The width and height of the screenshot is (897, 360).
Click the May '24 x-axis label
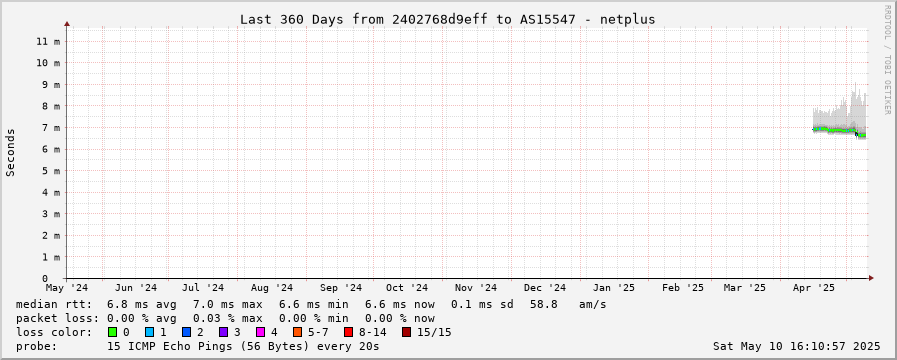[67, 288]
